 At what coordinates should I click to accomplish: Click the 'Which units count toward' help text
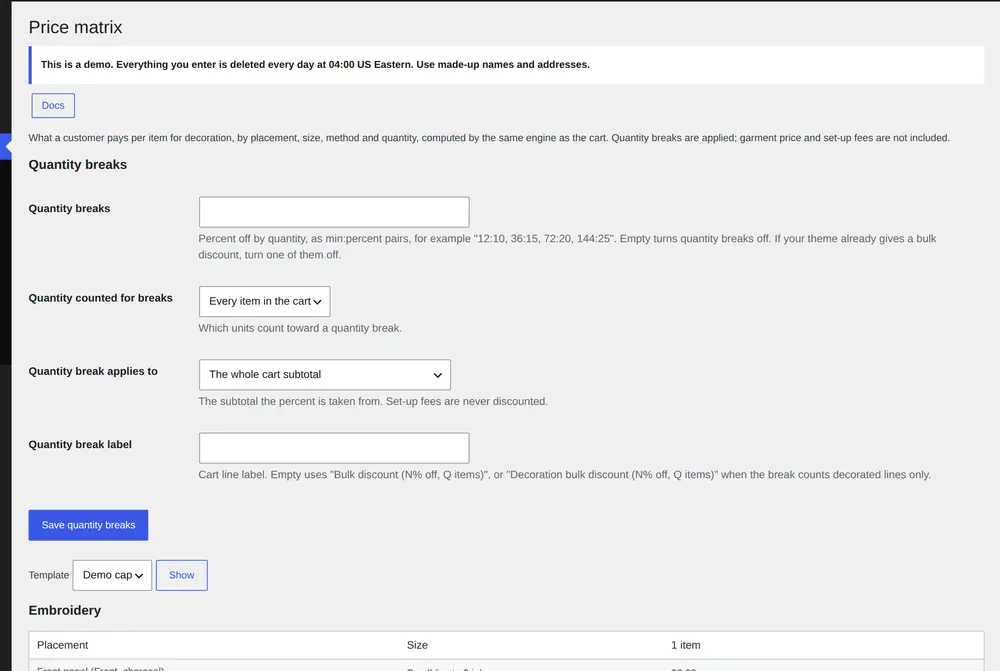(300, 328)
